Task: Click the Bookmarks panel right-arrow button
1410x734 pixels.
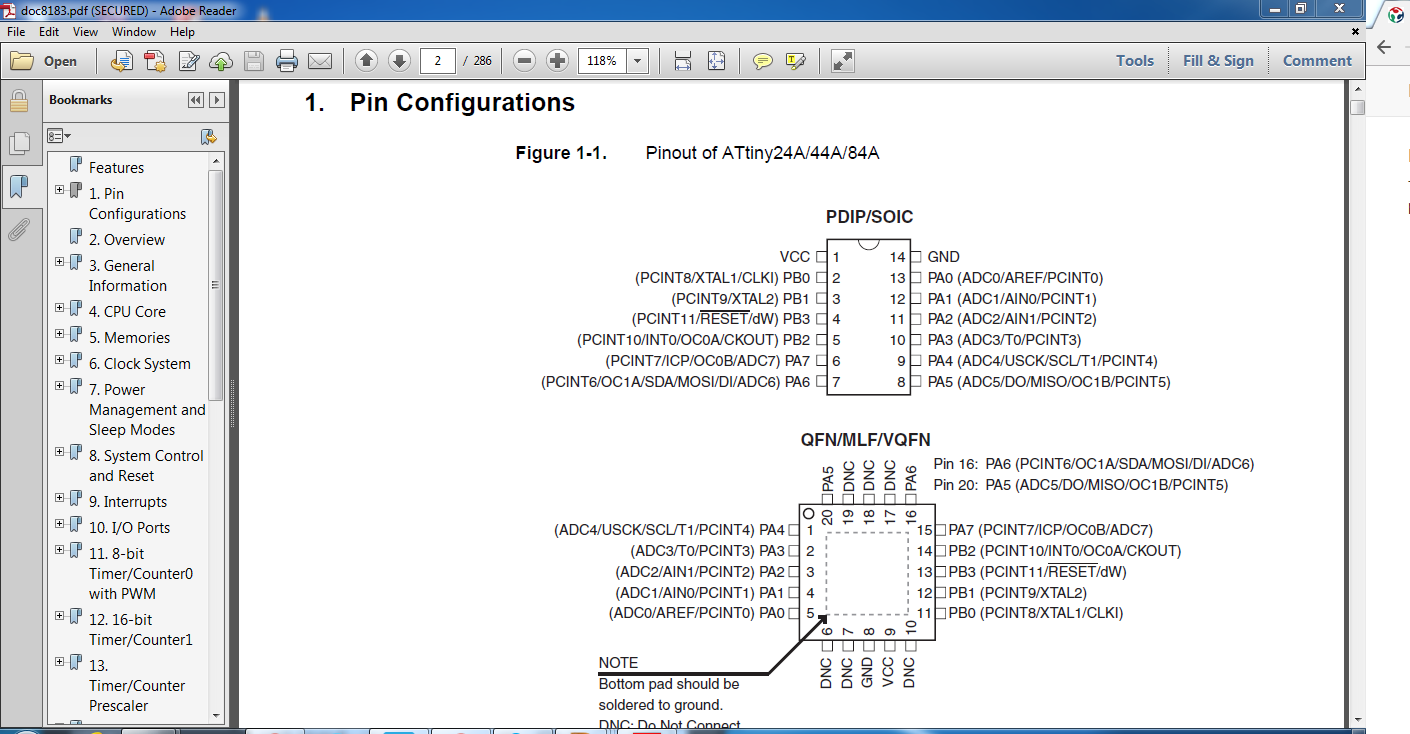Action: point(216,100)
